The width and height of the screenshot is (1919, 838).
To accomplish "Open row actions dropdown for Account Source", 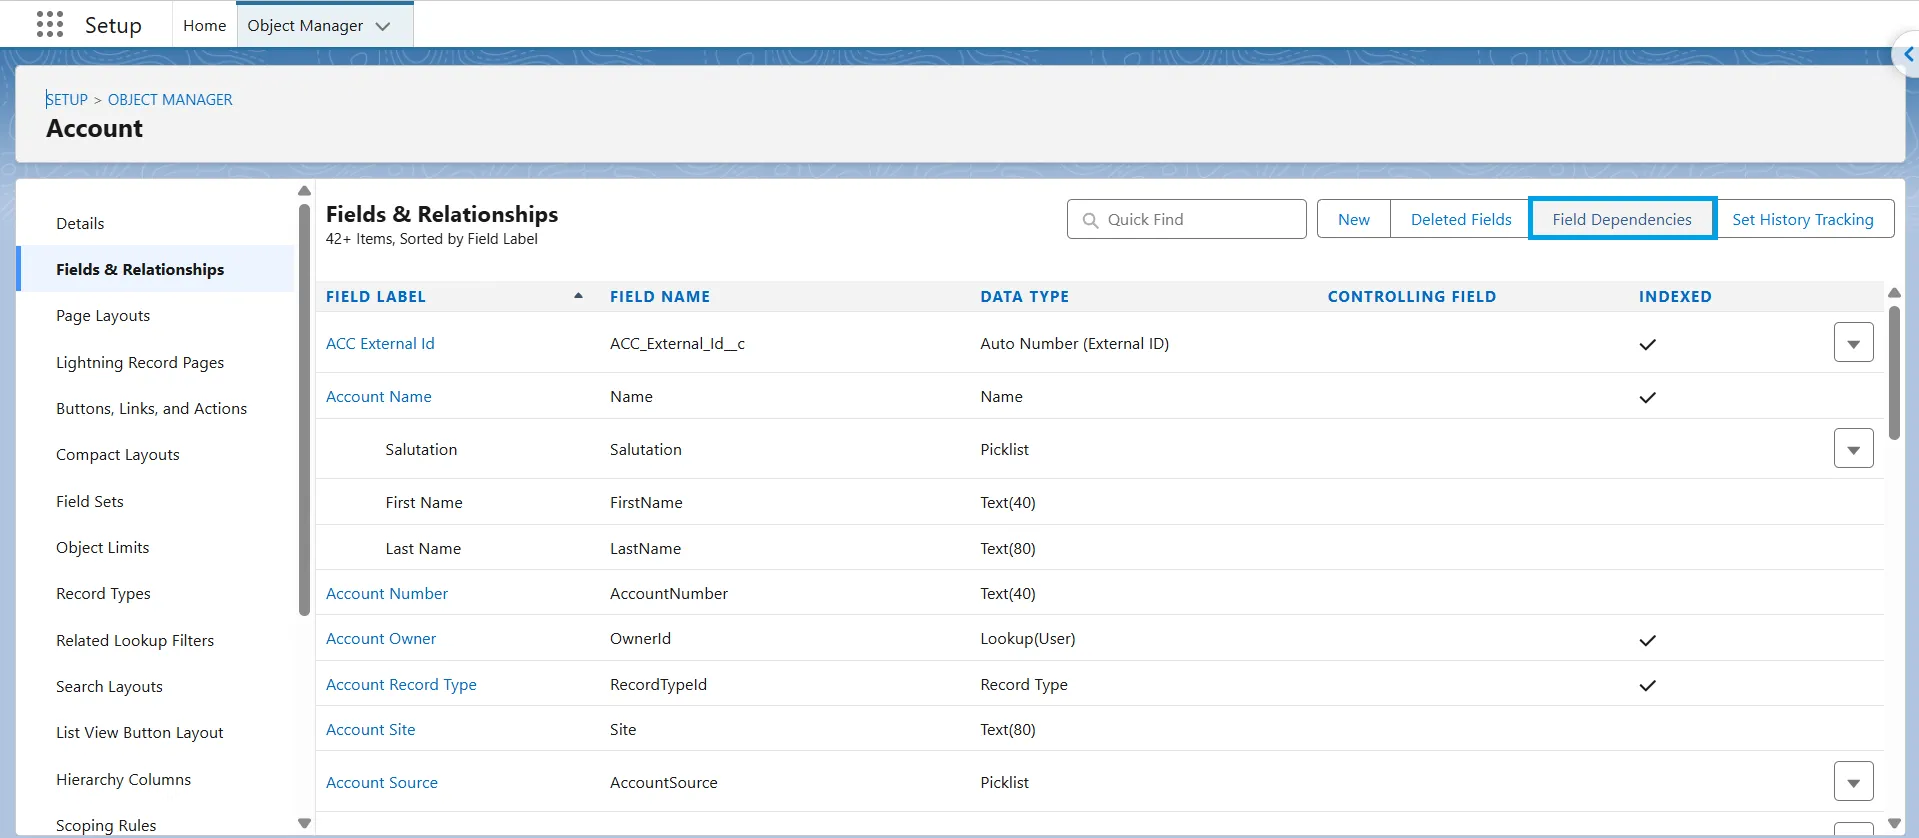I will [1853, 782].
